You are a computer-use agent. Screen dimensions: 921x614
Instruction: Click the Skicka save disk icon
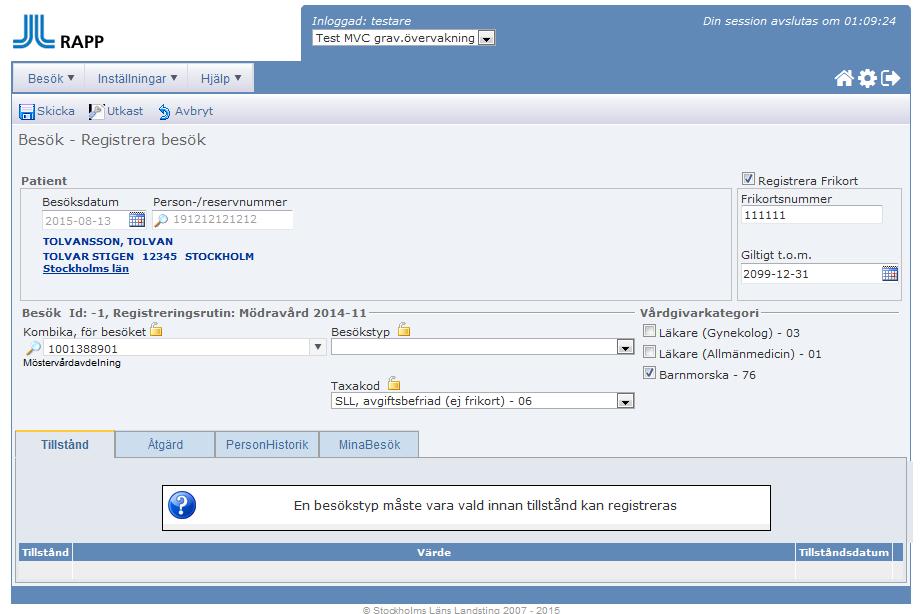click(27, 112)
